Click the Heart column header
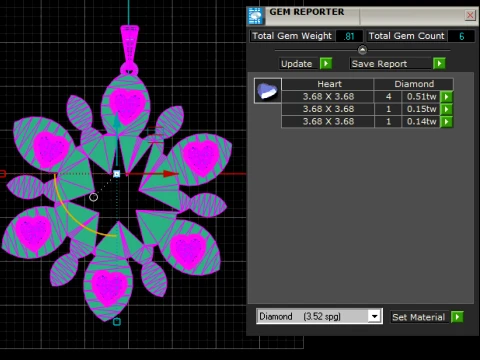The image size is (480, 360). pos(328,84)
